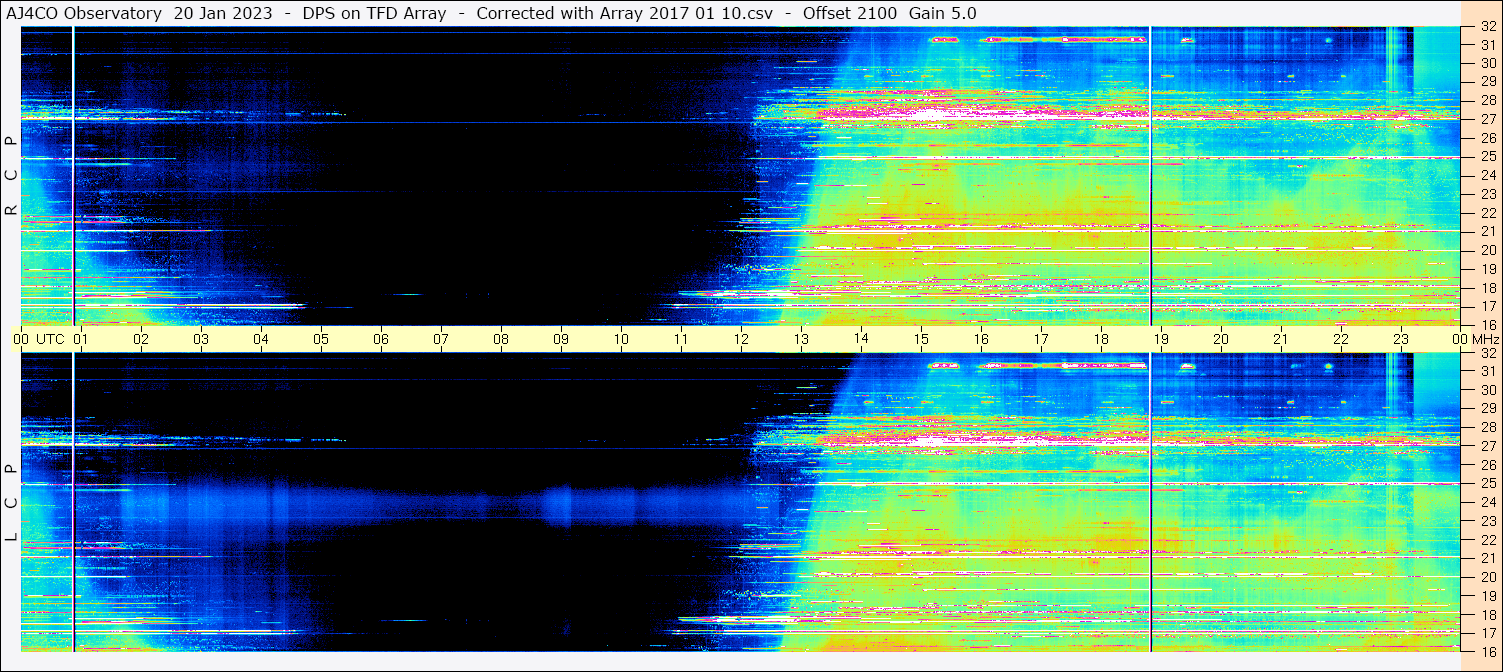Click the '20 Jan 2023' date text
Viewport: 1503px width, 672px height.
pyautogui.click(x=223, y=13)
